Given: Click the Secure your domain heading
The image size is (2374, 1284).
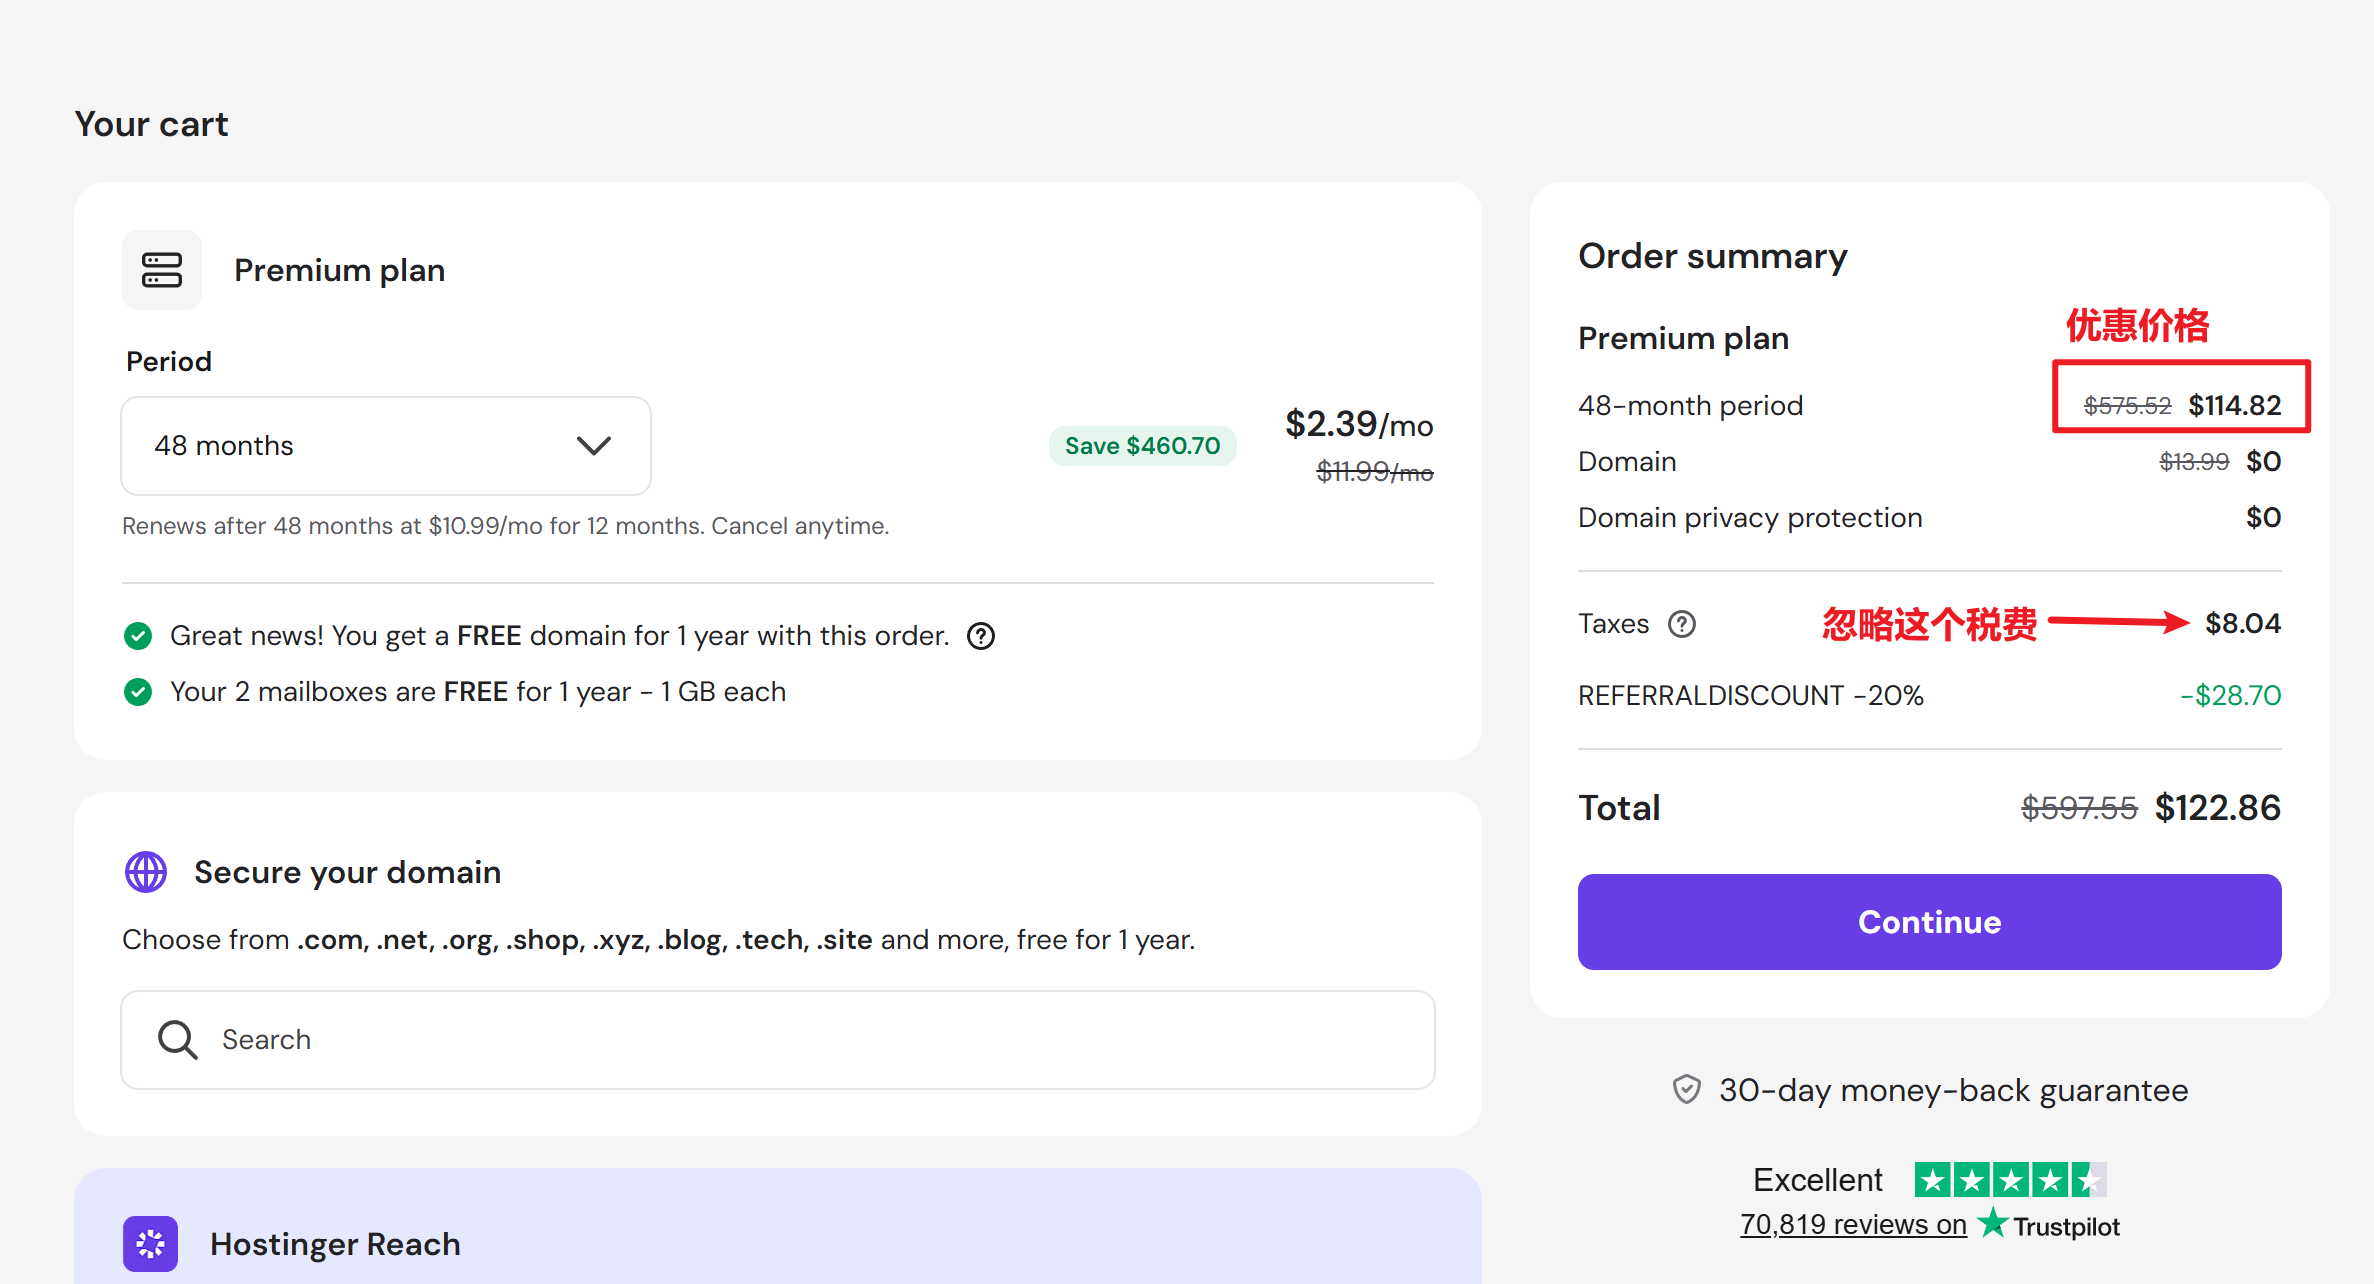Looking at the screenshot, I should [x=348, y=872].
